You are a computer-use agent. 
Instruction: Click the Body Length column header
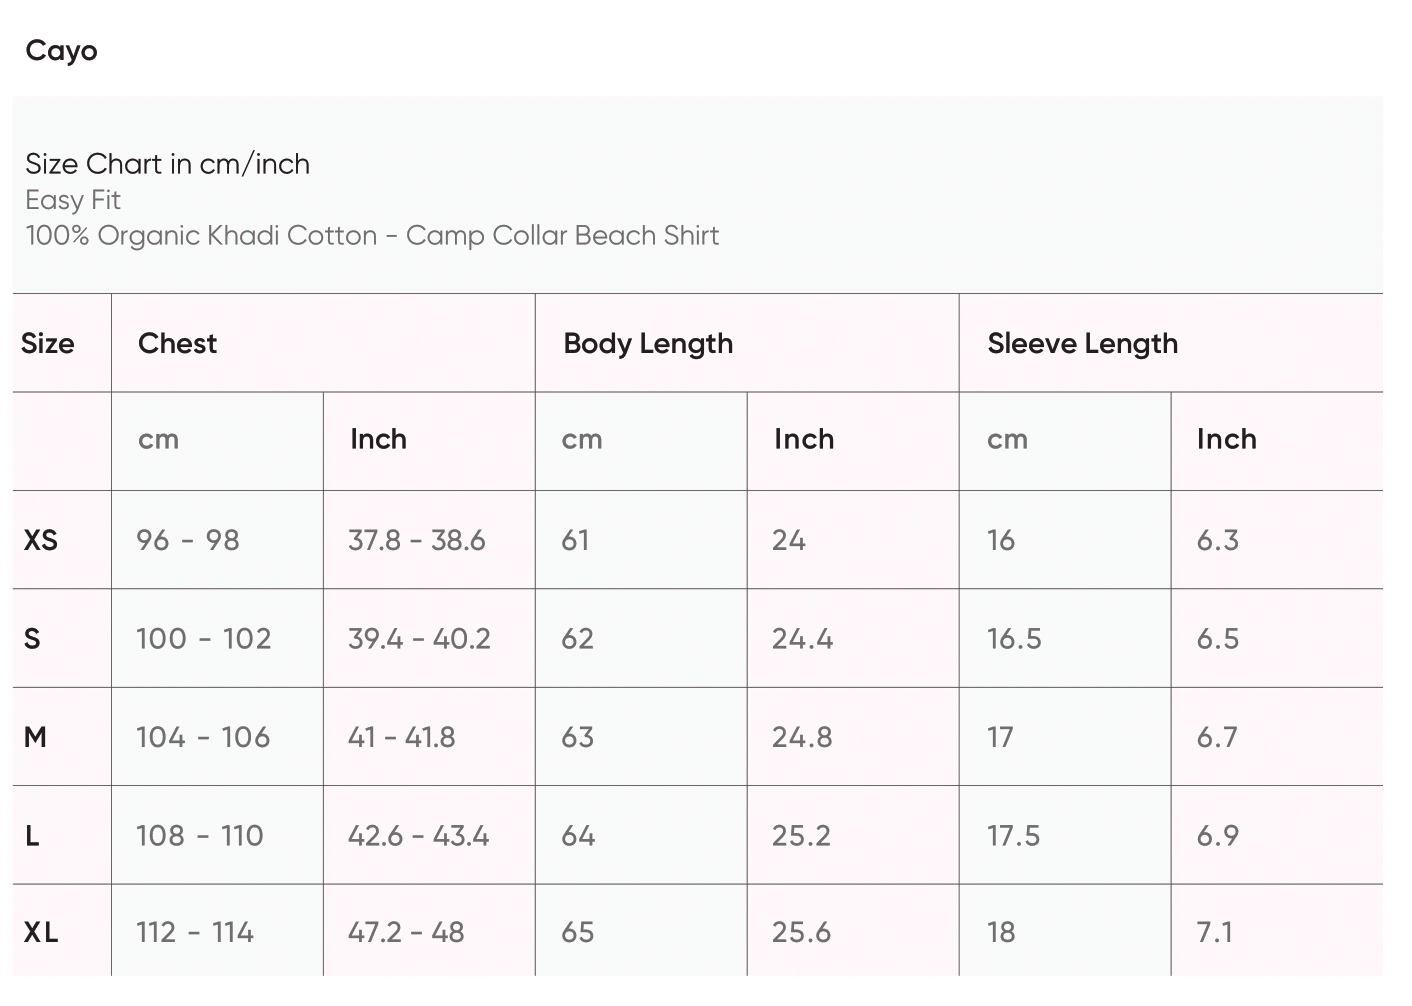point(647,344)
